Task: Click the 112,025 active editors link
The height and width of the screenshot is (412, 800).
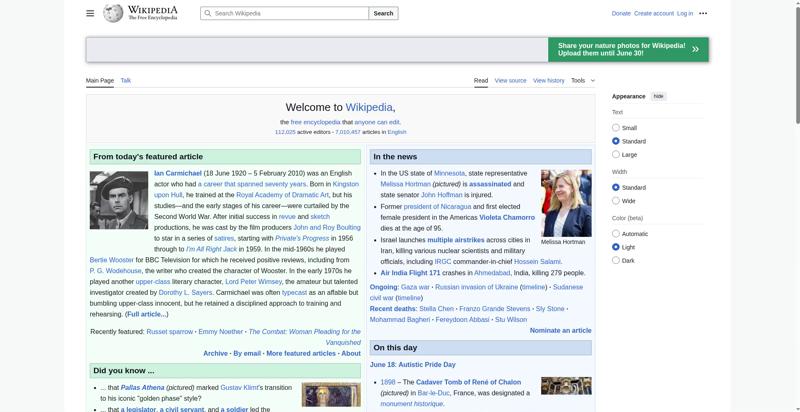Action: [x=285, y=132]
